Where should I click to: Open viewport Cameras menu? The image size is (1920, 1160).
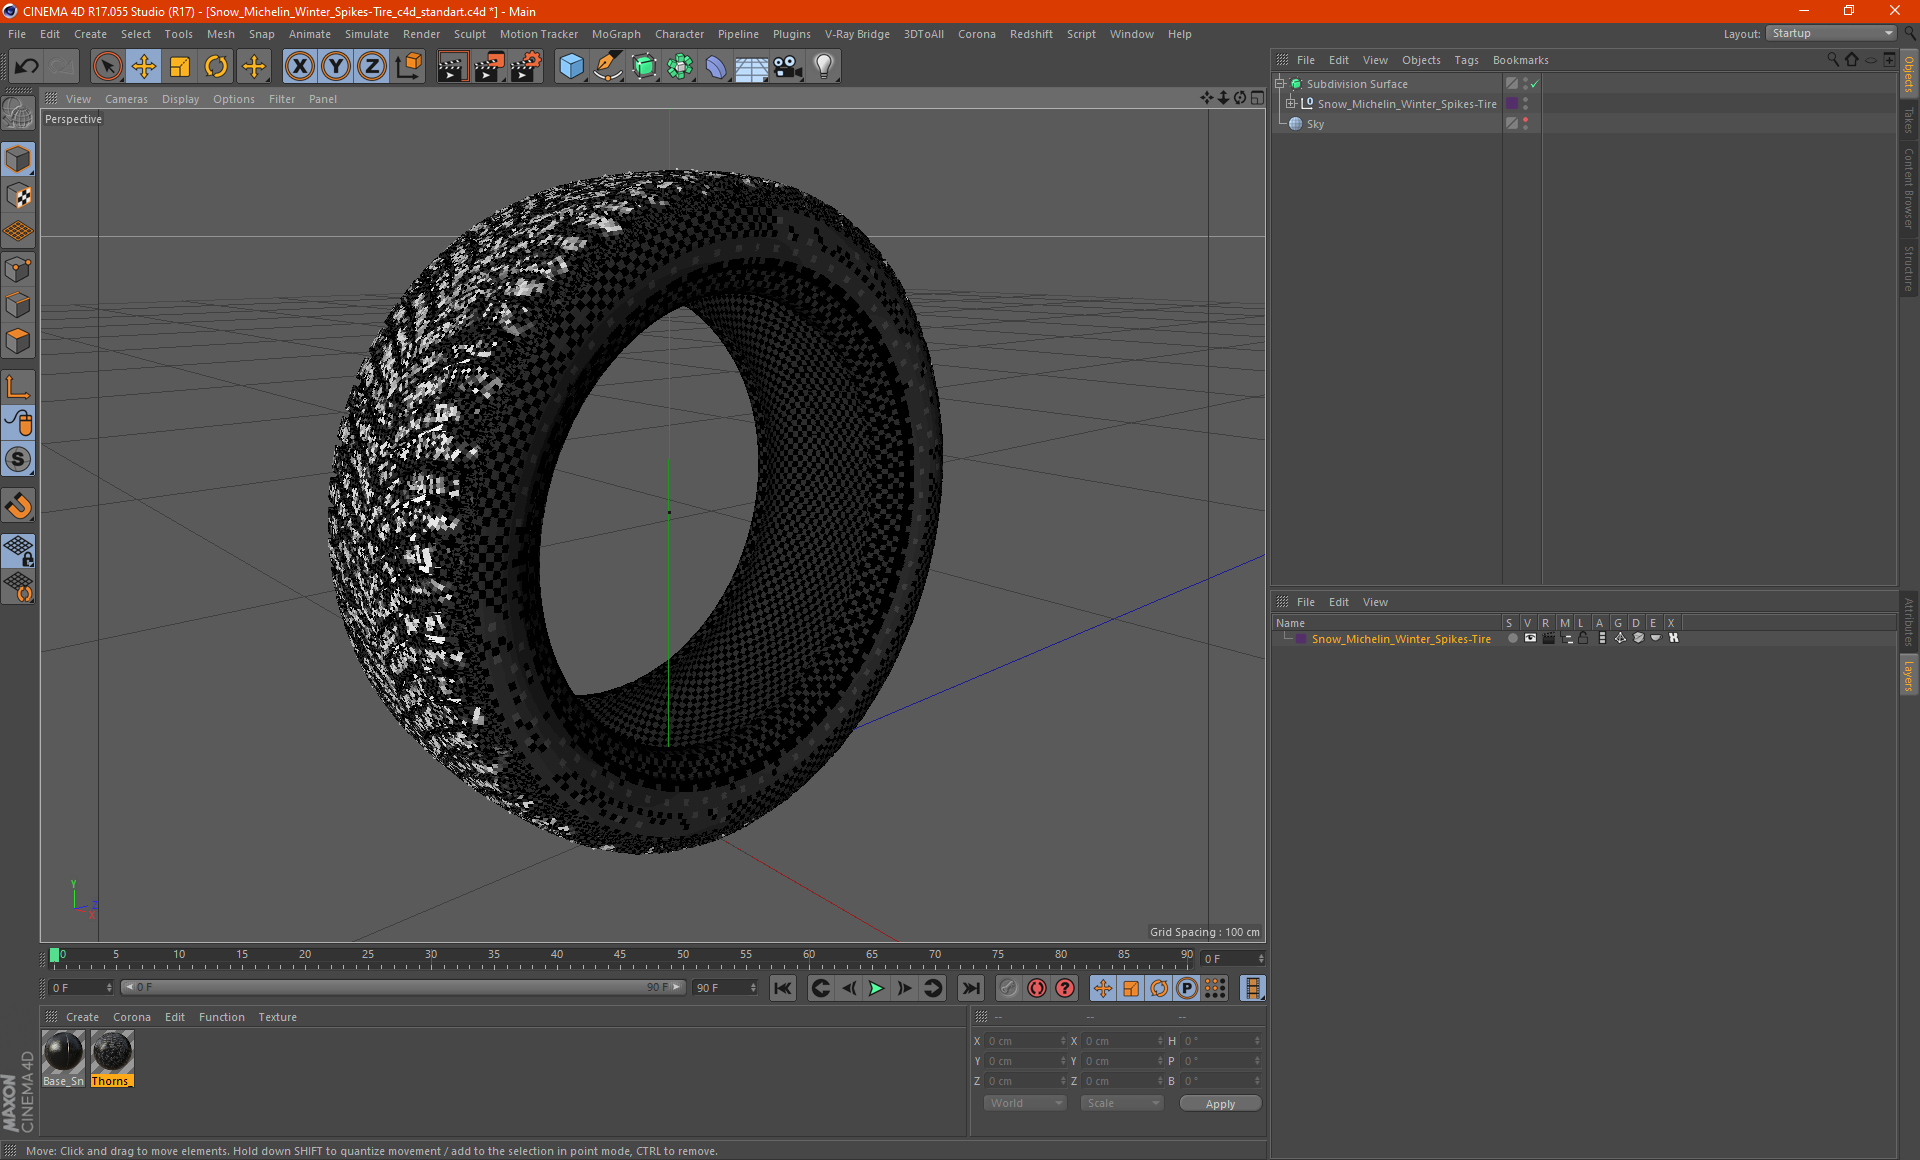[x=126, y=99]
